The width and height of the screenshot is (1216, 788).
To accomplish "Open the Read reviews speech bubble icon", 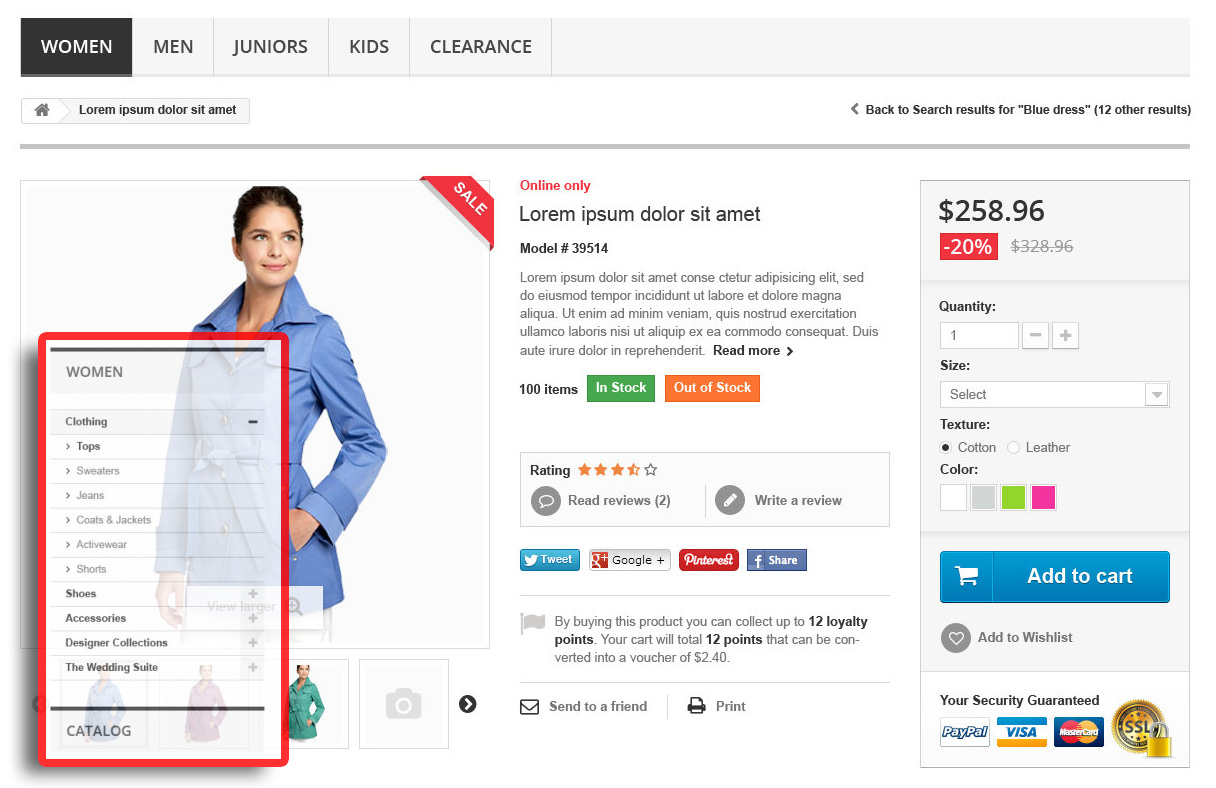I will [x=545, y=500].
